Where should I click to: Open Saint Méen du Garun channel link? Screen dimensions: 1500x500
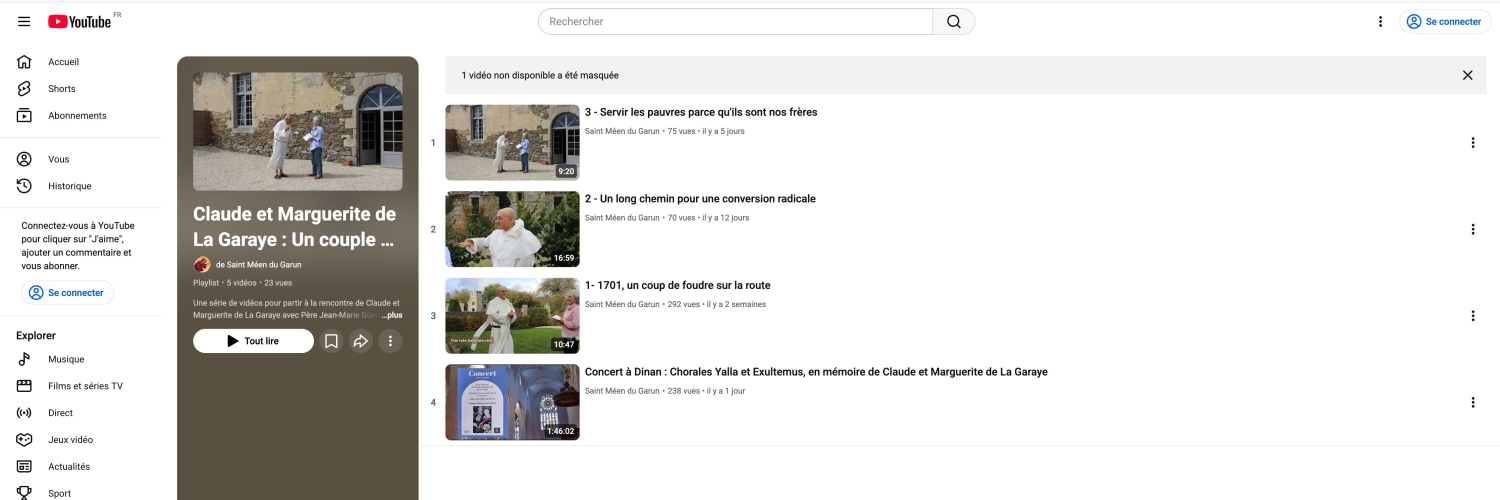(258, 265)
